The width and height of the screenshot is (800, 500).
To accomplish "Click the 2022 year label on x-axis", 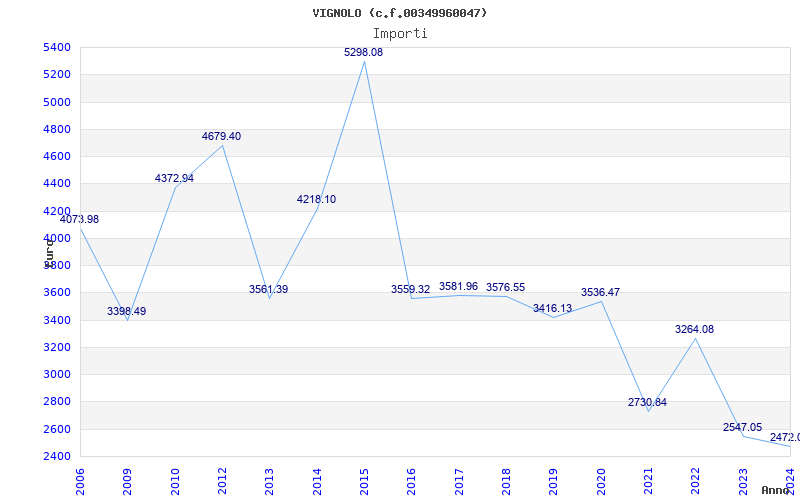I will (x=695, y=482).
